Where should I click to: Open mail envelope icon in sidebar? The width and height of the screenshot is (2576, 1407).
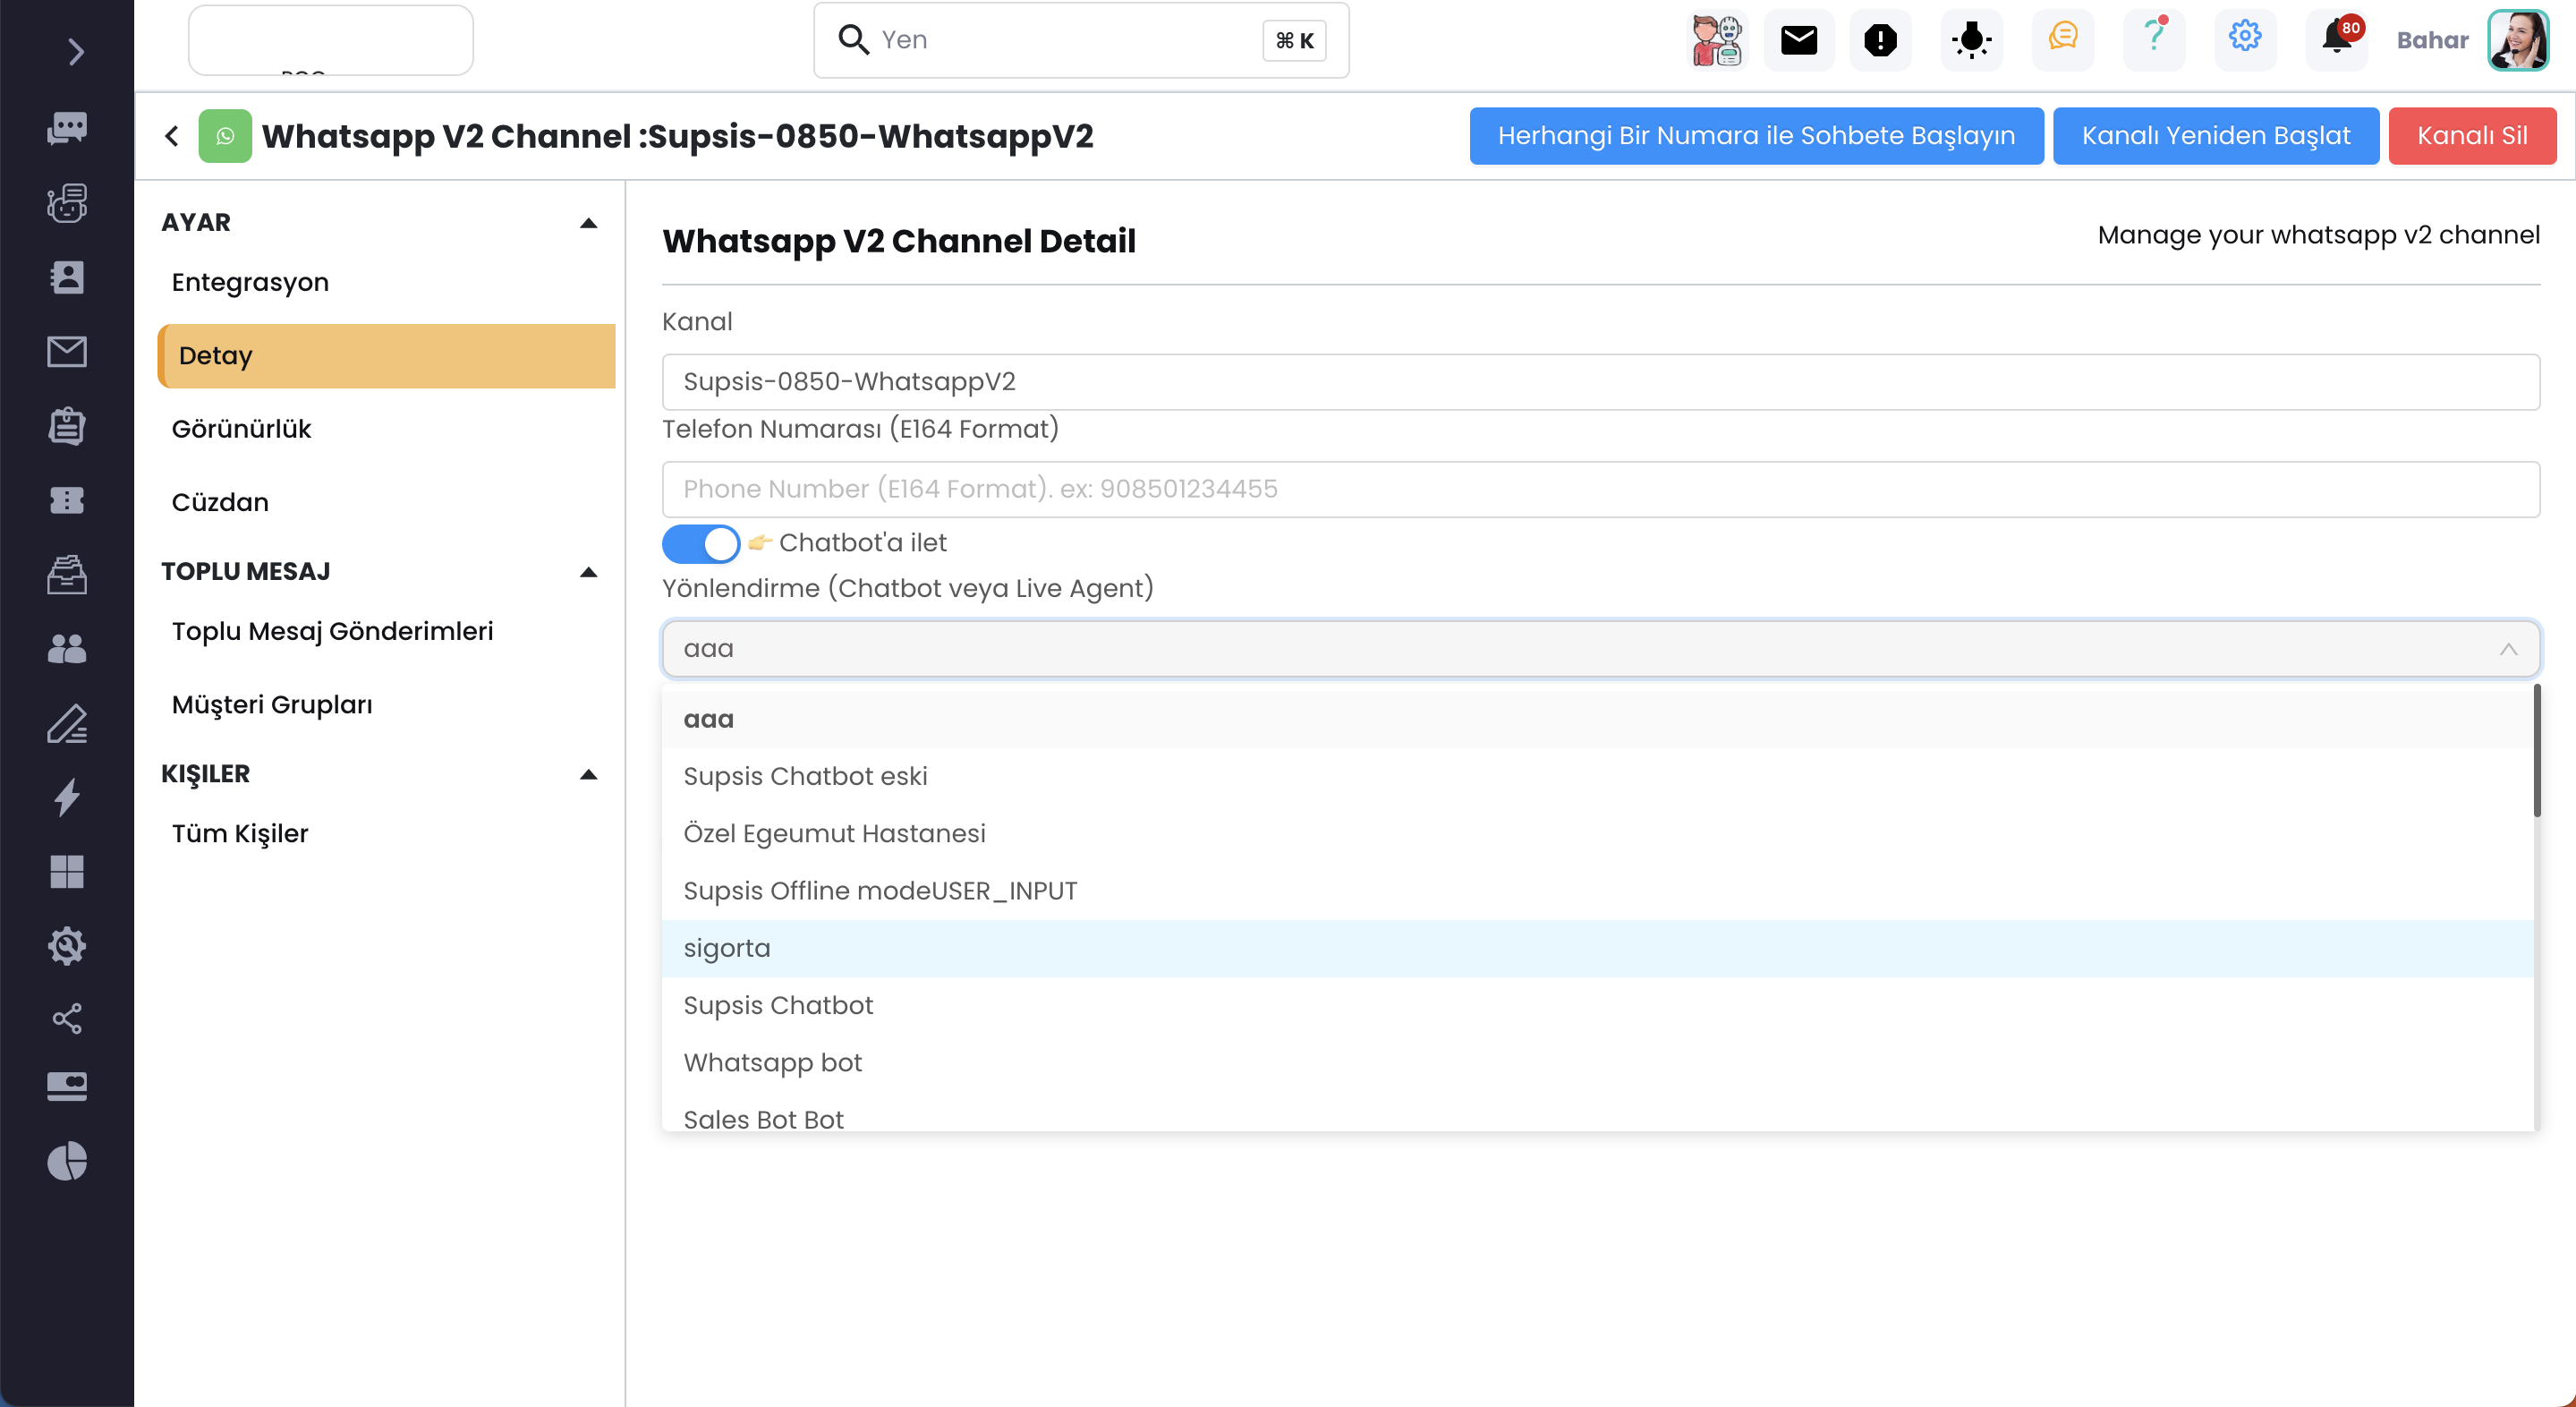pos(67,351)
